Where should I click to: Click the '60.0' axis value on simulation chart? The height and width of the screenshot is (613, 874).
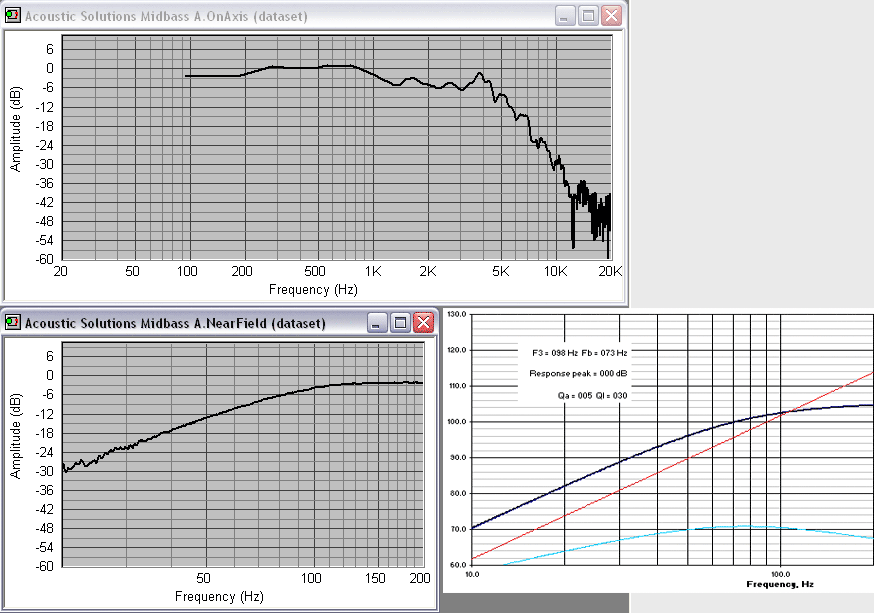(458, 565)
